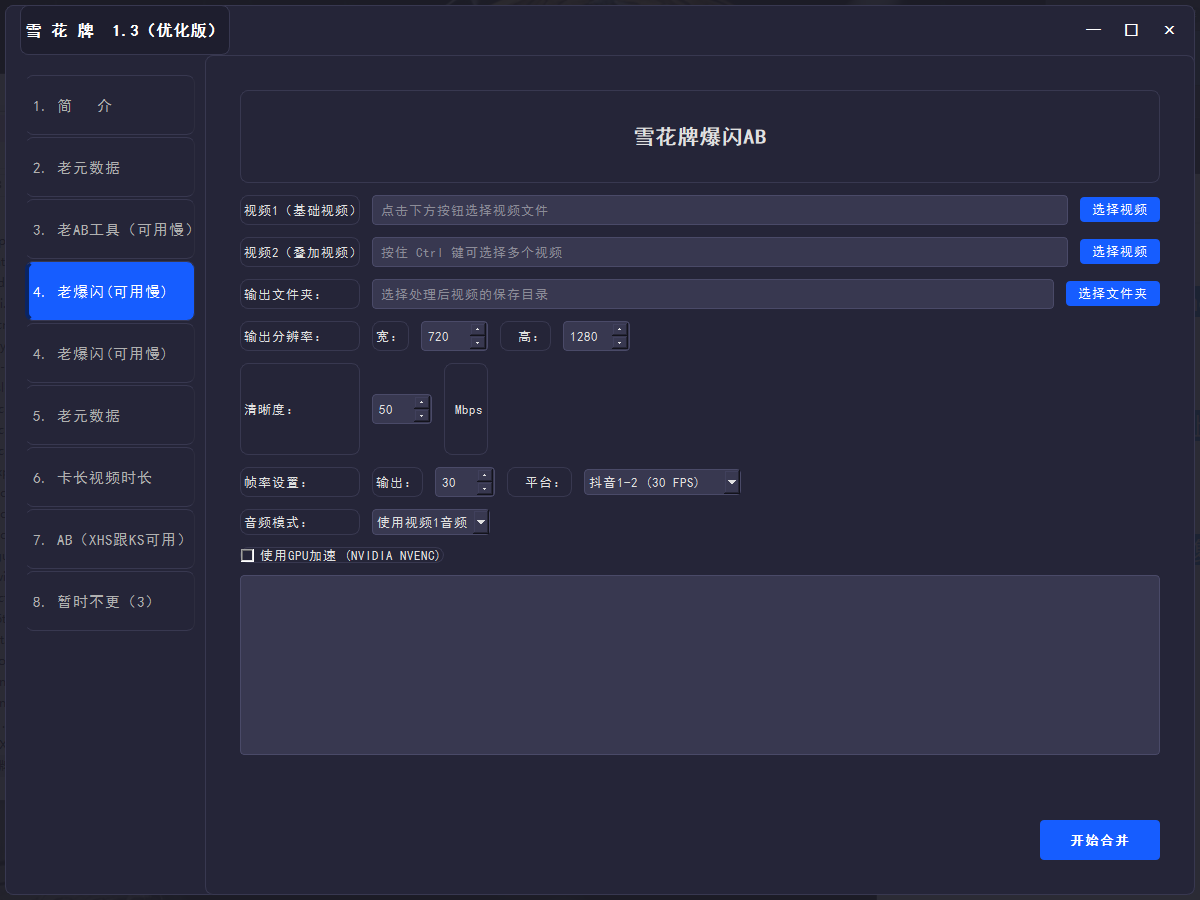
Task: Click the 选择文件夹 button
Action: coord(1112,293)
